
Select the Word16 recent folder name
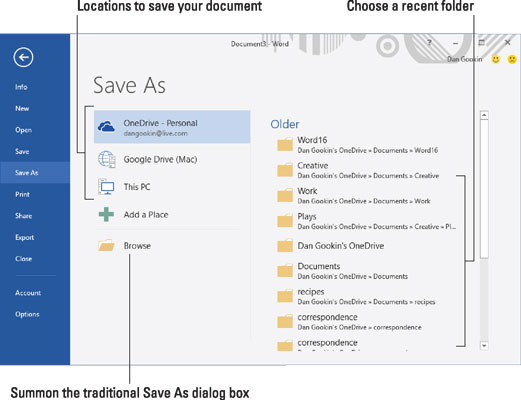312,140
